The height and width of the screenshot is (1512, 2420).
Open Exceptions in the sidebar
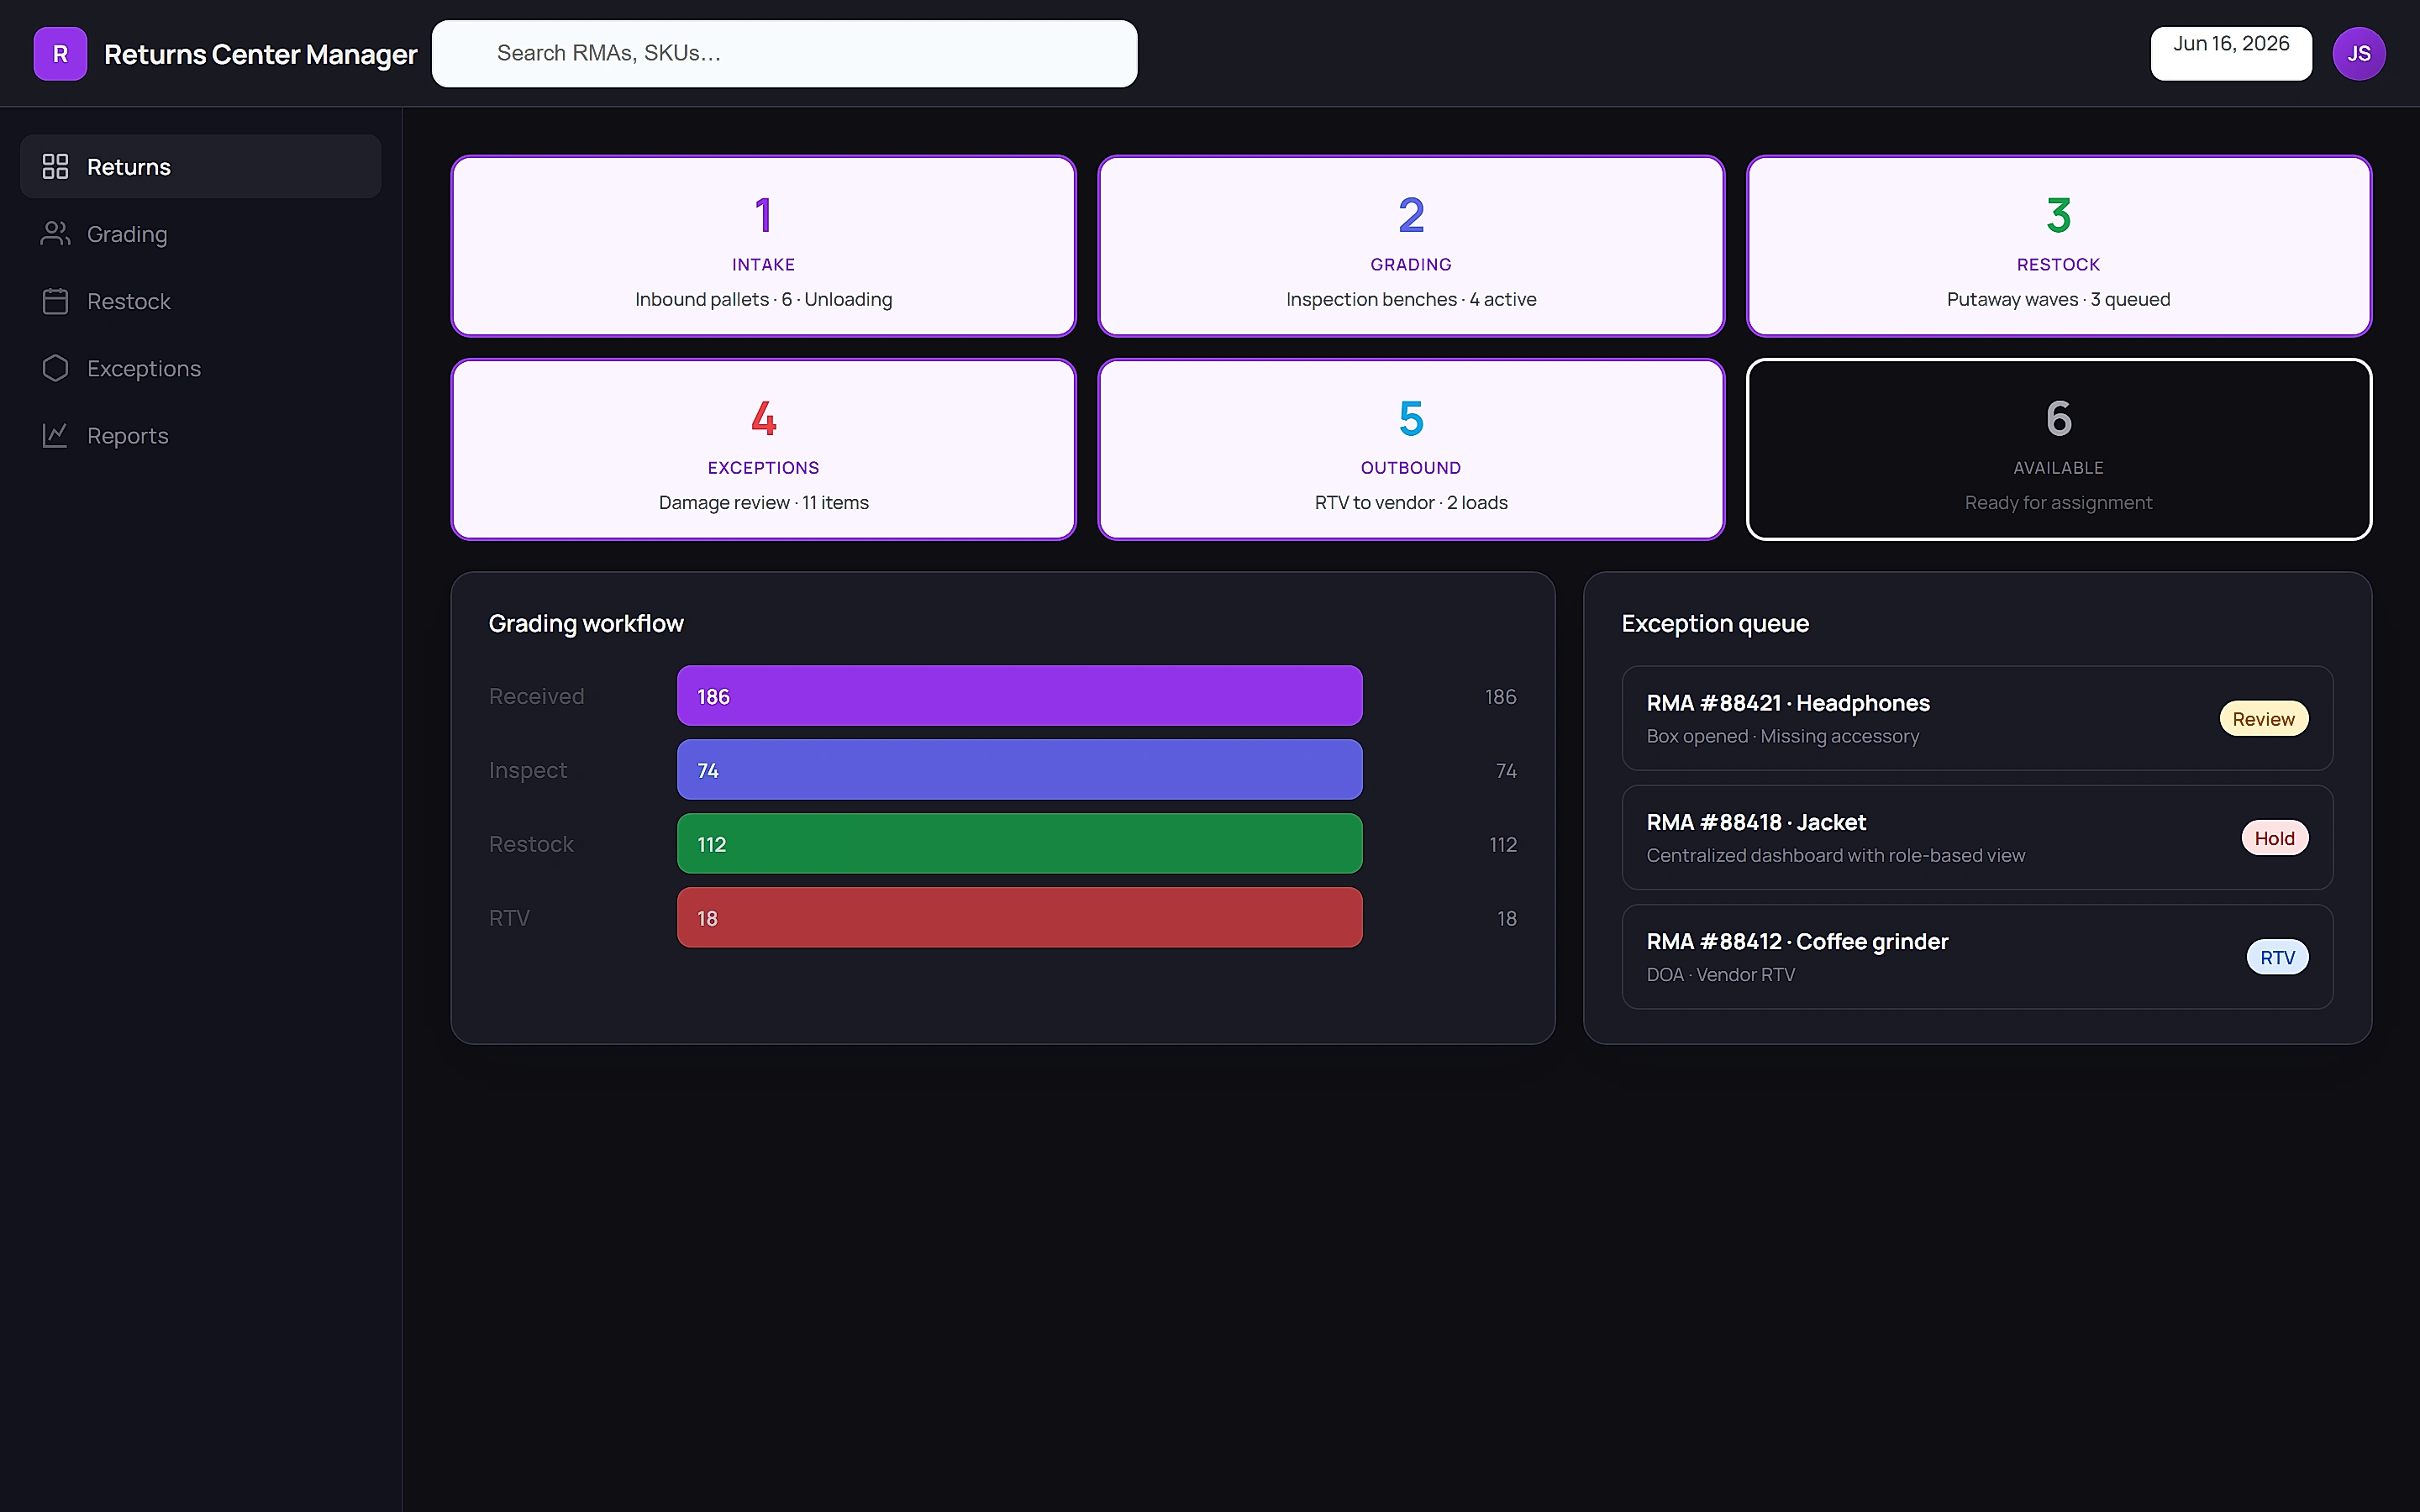coord(200,368)
